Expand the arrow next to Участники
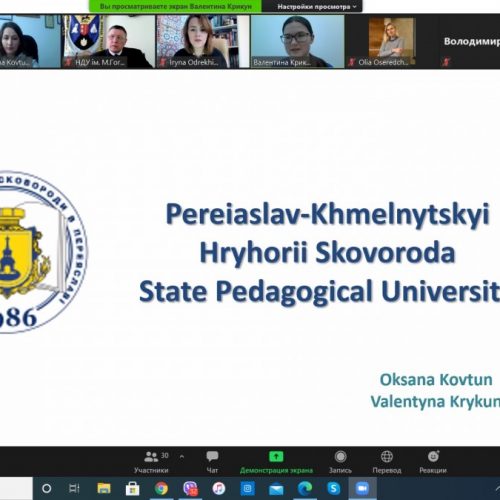 click(182, 457)
